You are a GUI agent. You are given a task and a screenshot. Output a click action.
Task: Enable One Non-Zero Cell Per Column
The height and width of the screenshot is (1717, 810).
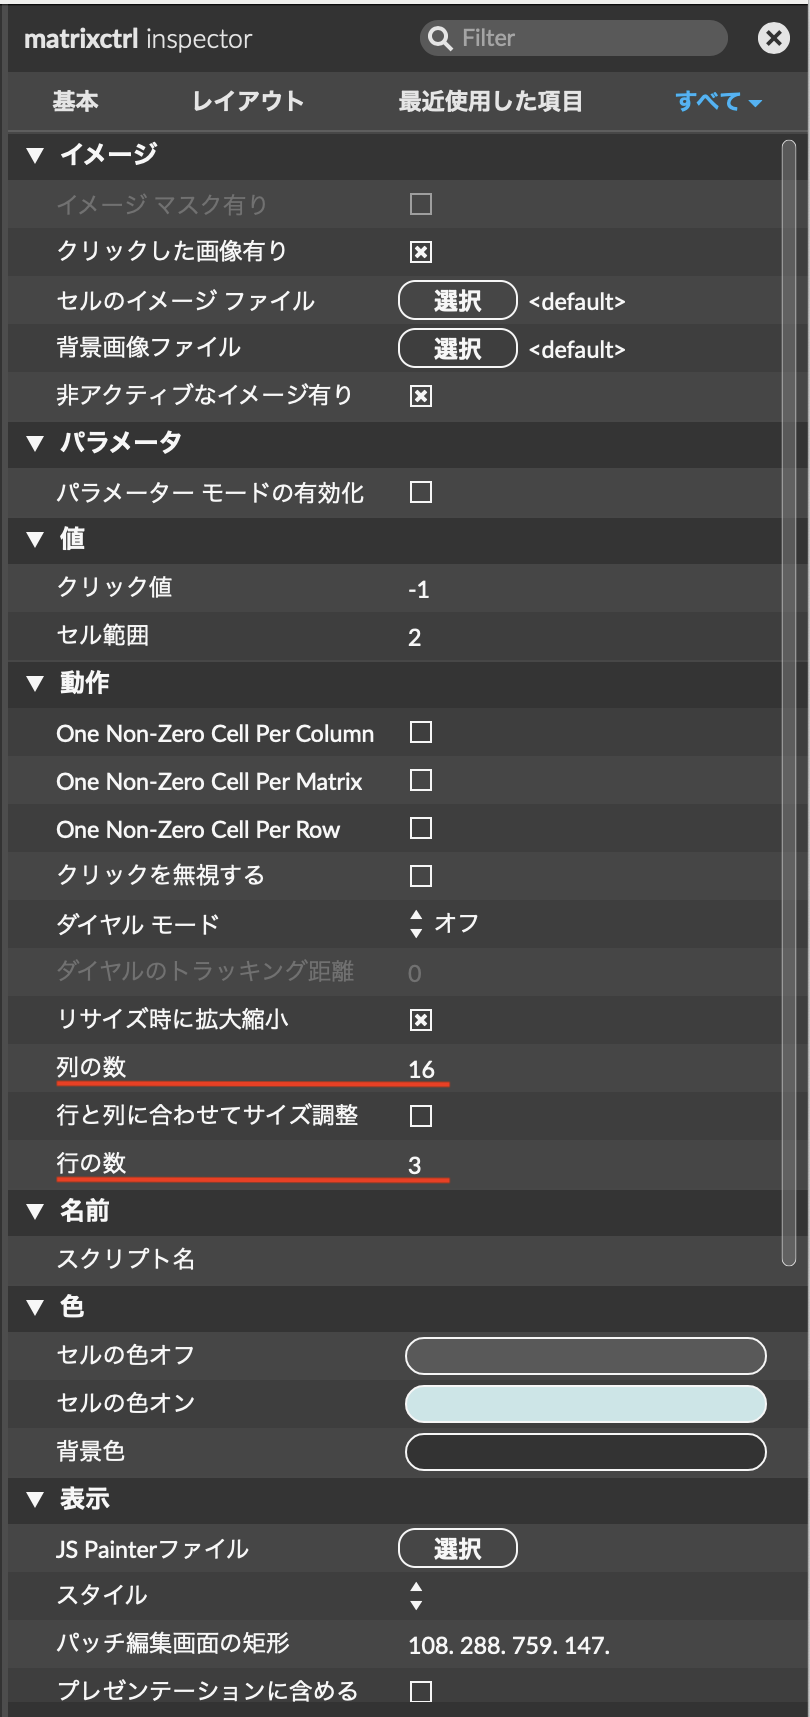tap(421, 732)
